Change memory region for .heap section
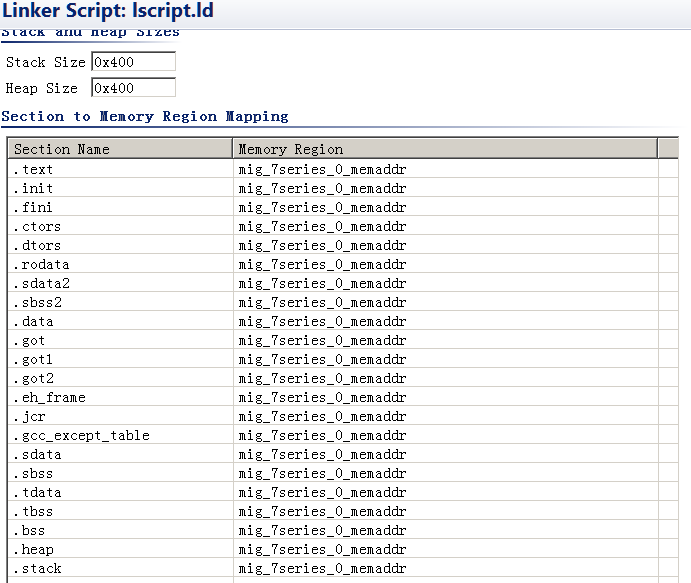 pos(446,549)
